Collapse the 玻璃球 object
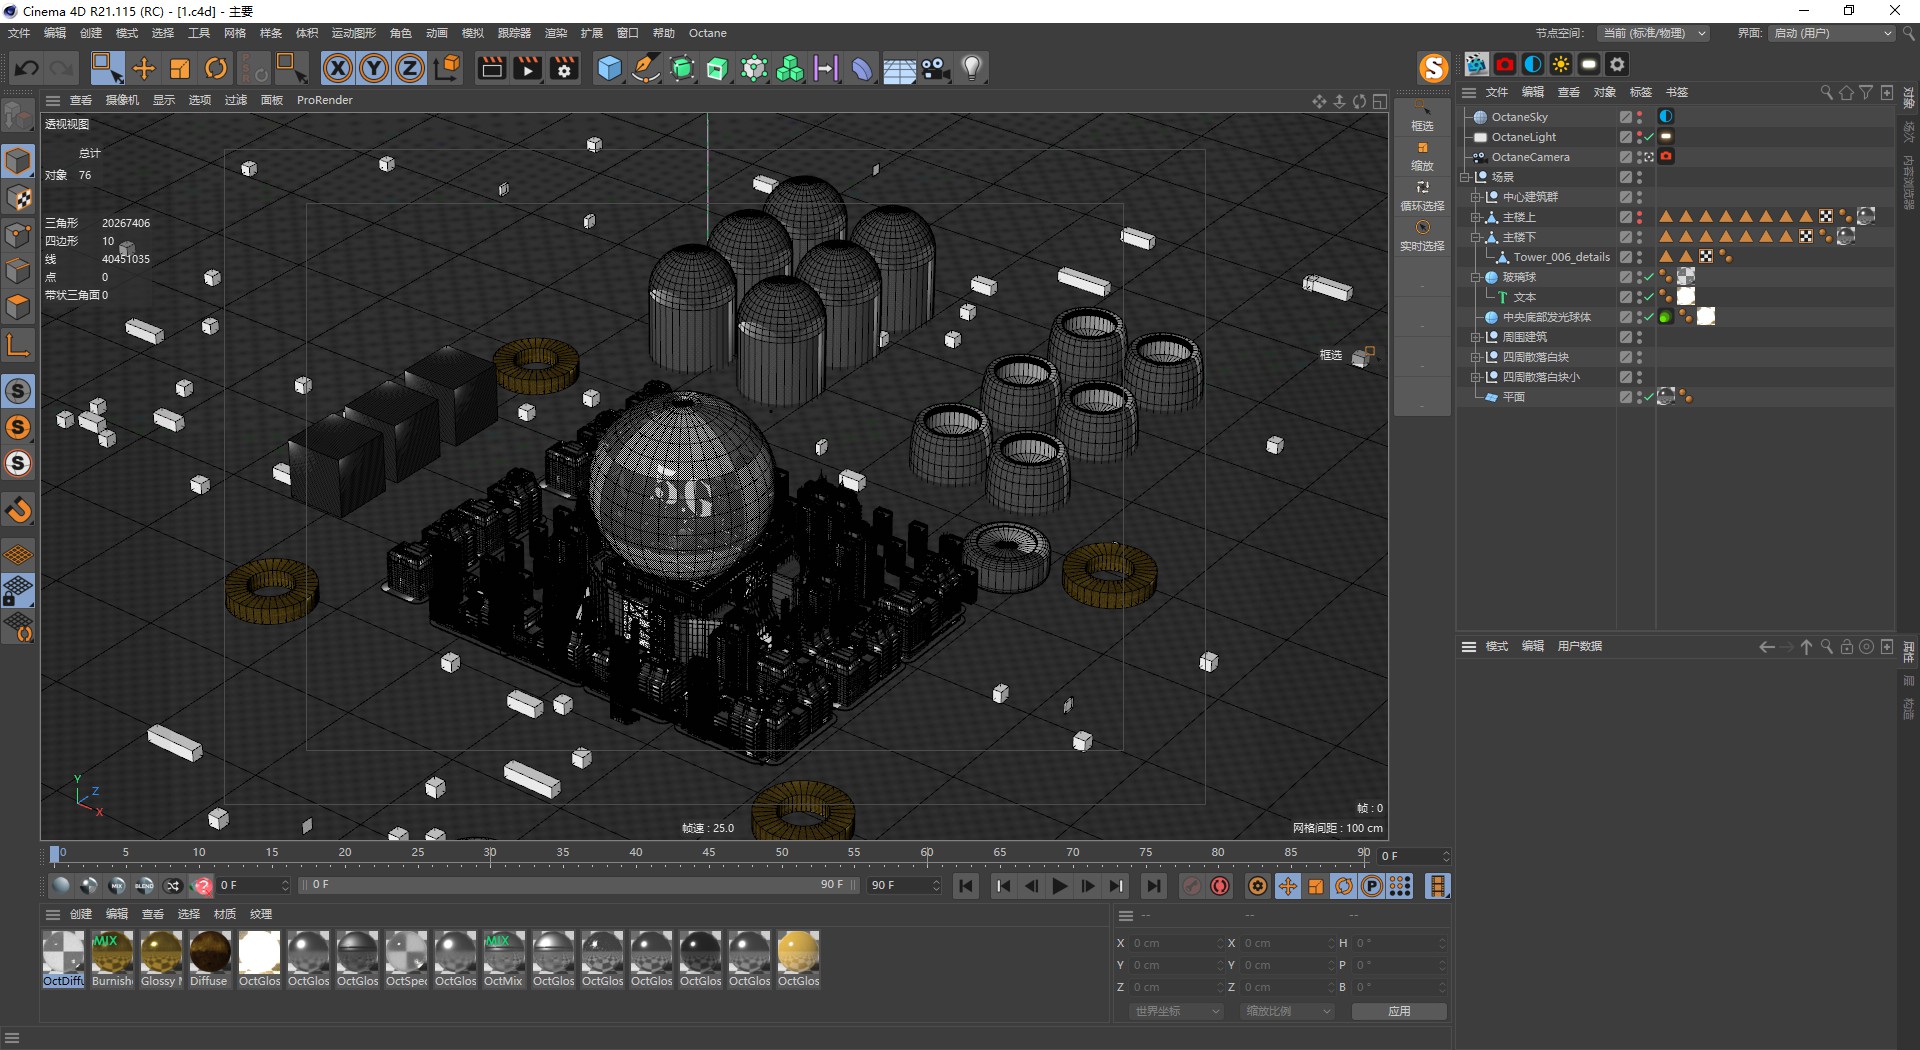Image resolution: width=1920 pixels, height=1050 pixels. [1475, 277]
